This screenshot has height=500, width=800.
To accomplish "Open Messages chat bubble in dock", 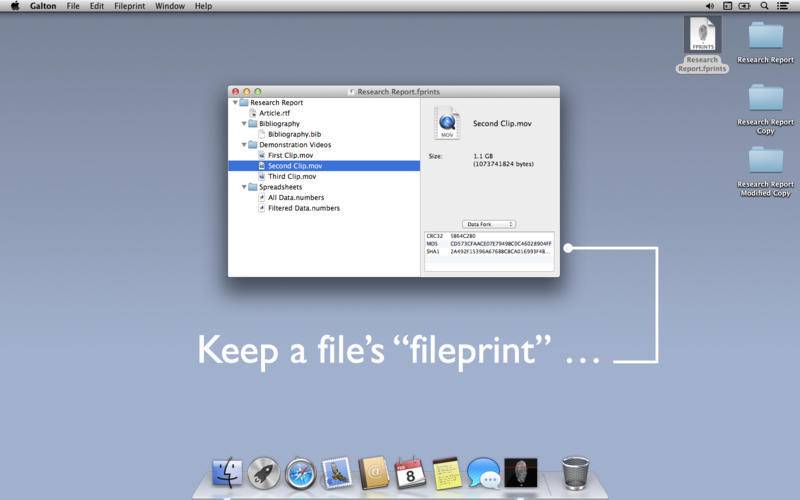I will (x=483, y=473).
